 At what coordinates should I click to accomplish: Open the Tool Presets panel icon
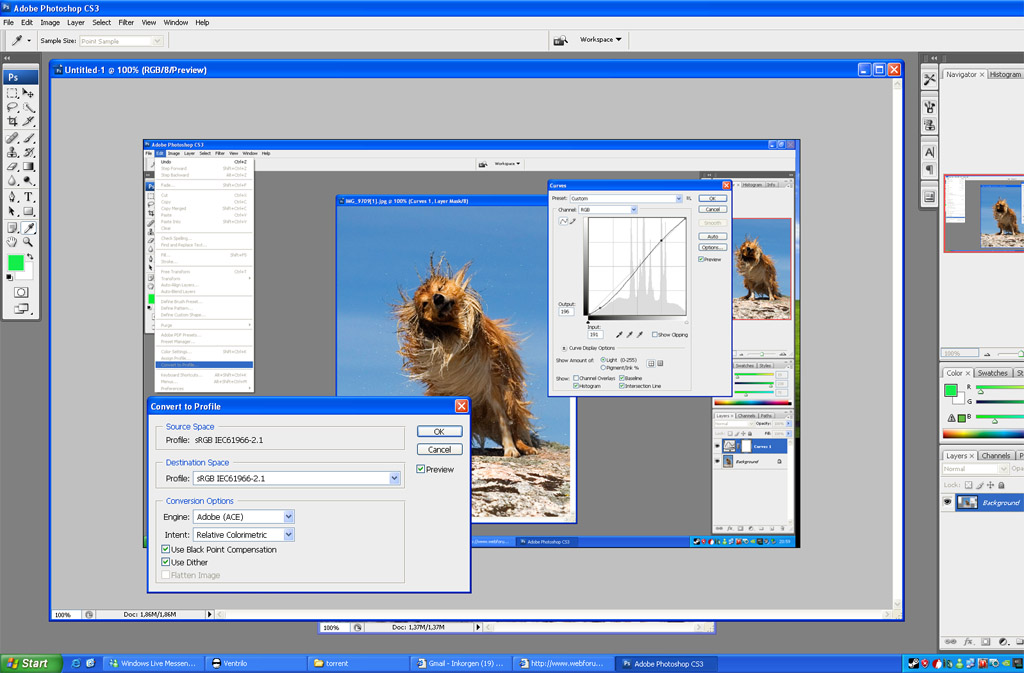coord(929,79)
